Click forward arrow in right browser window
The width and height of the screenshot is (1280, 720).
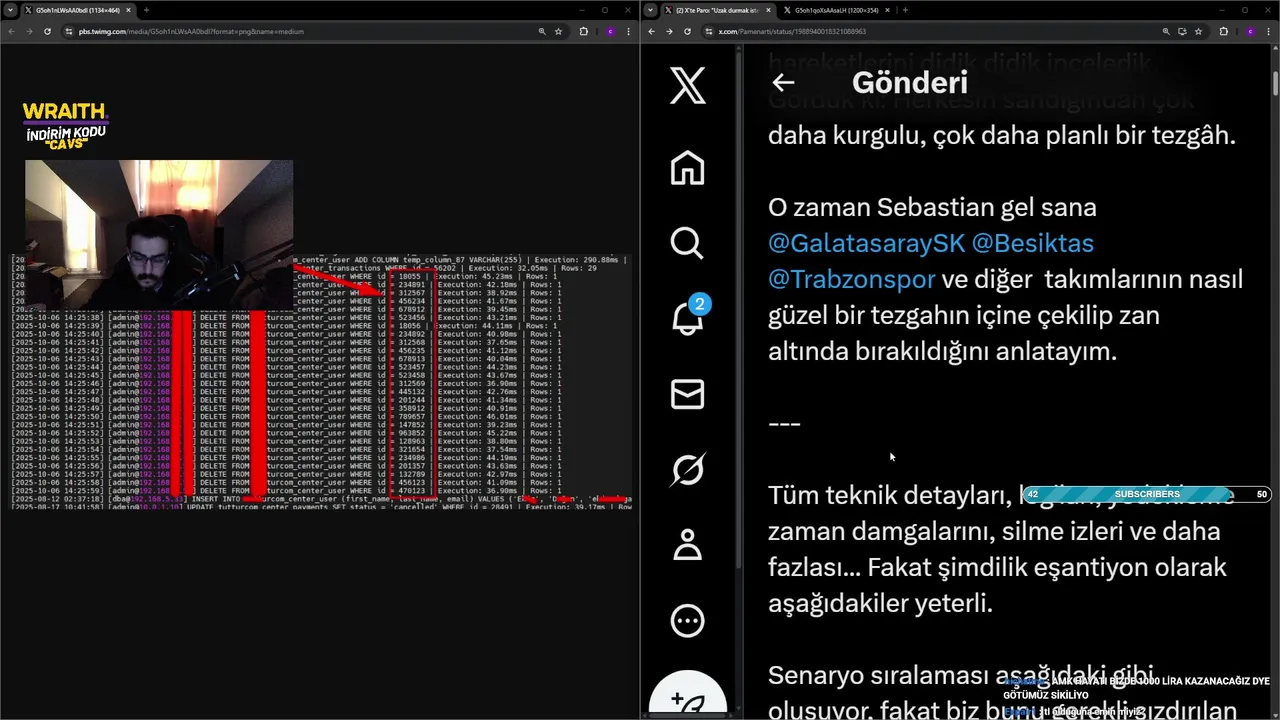pyautogui.click(x=669, y=31)
